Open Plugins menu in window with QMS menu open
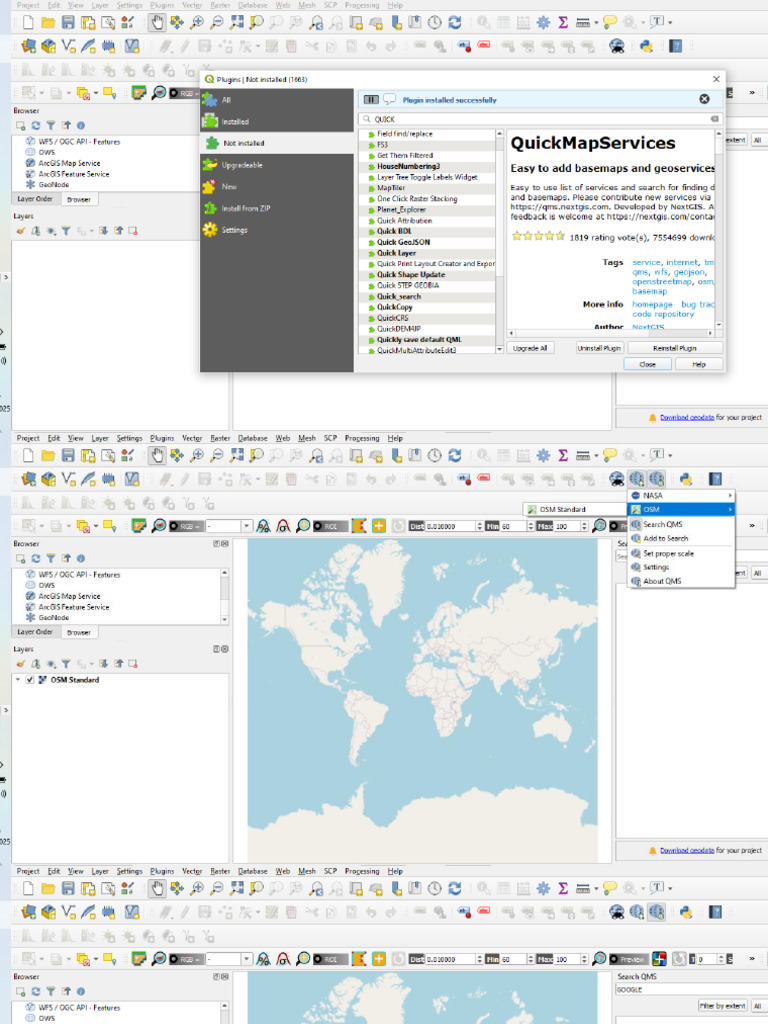 click(x=162, y=438)
